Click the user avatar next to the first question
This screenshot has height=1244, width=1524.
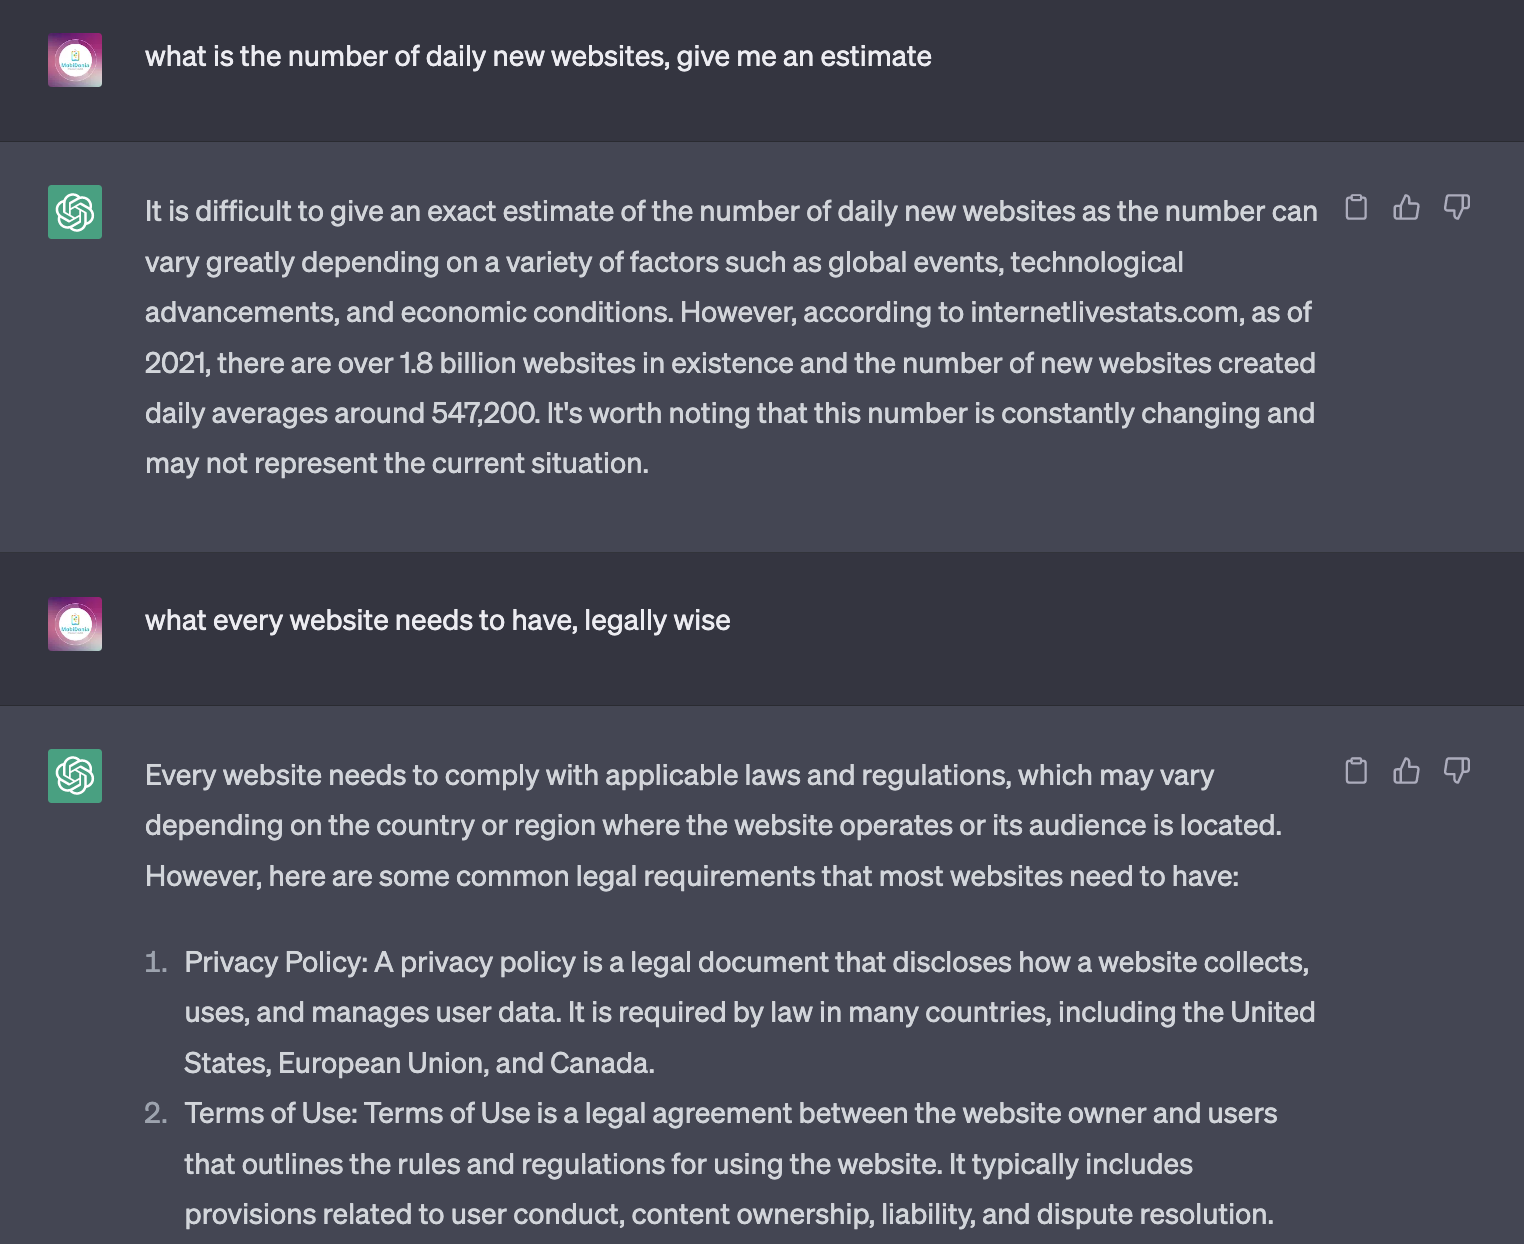coord(75,60)
